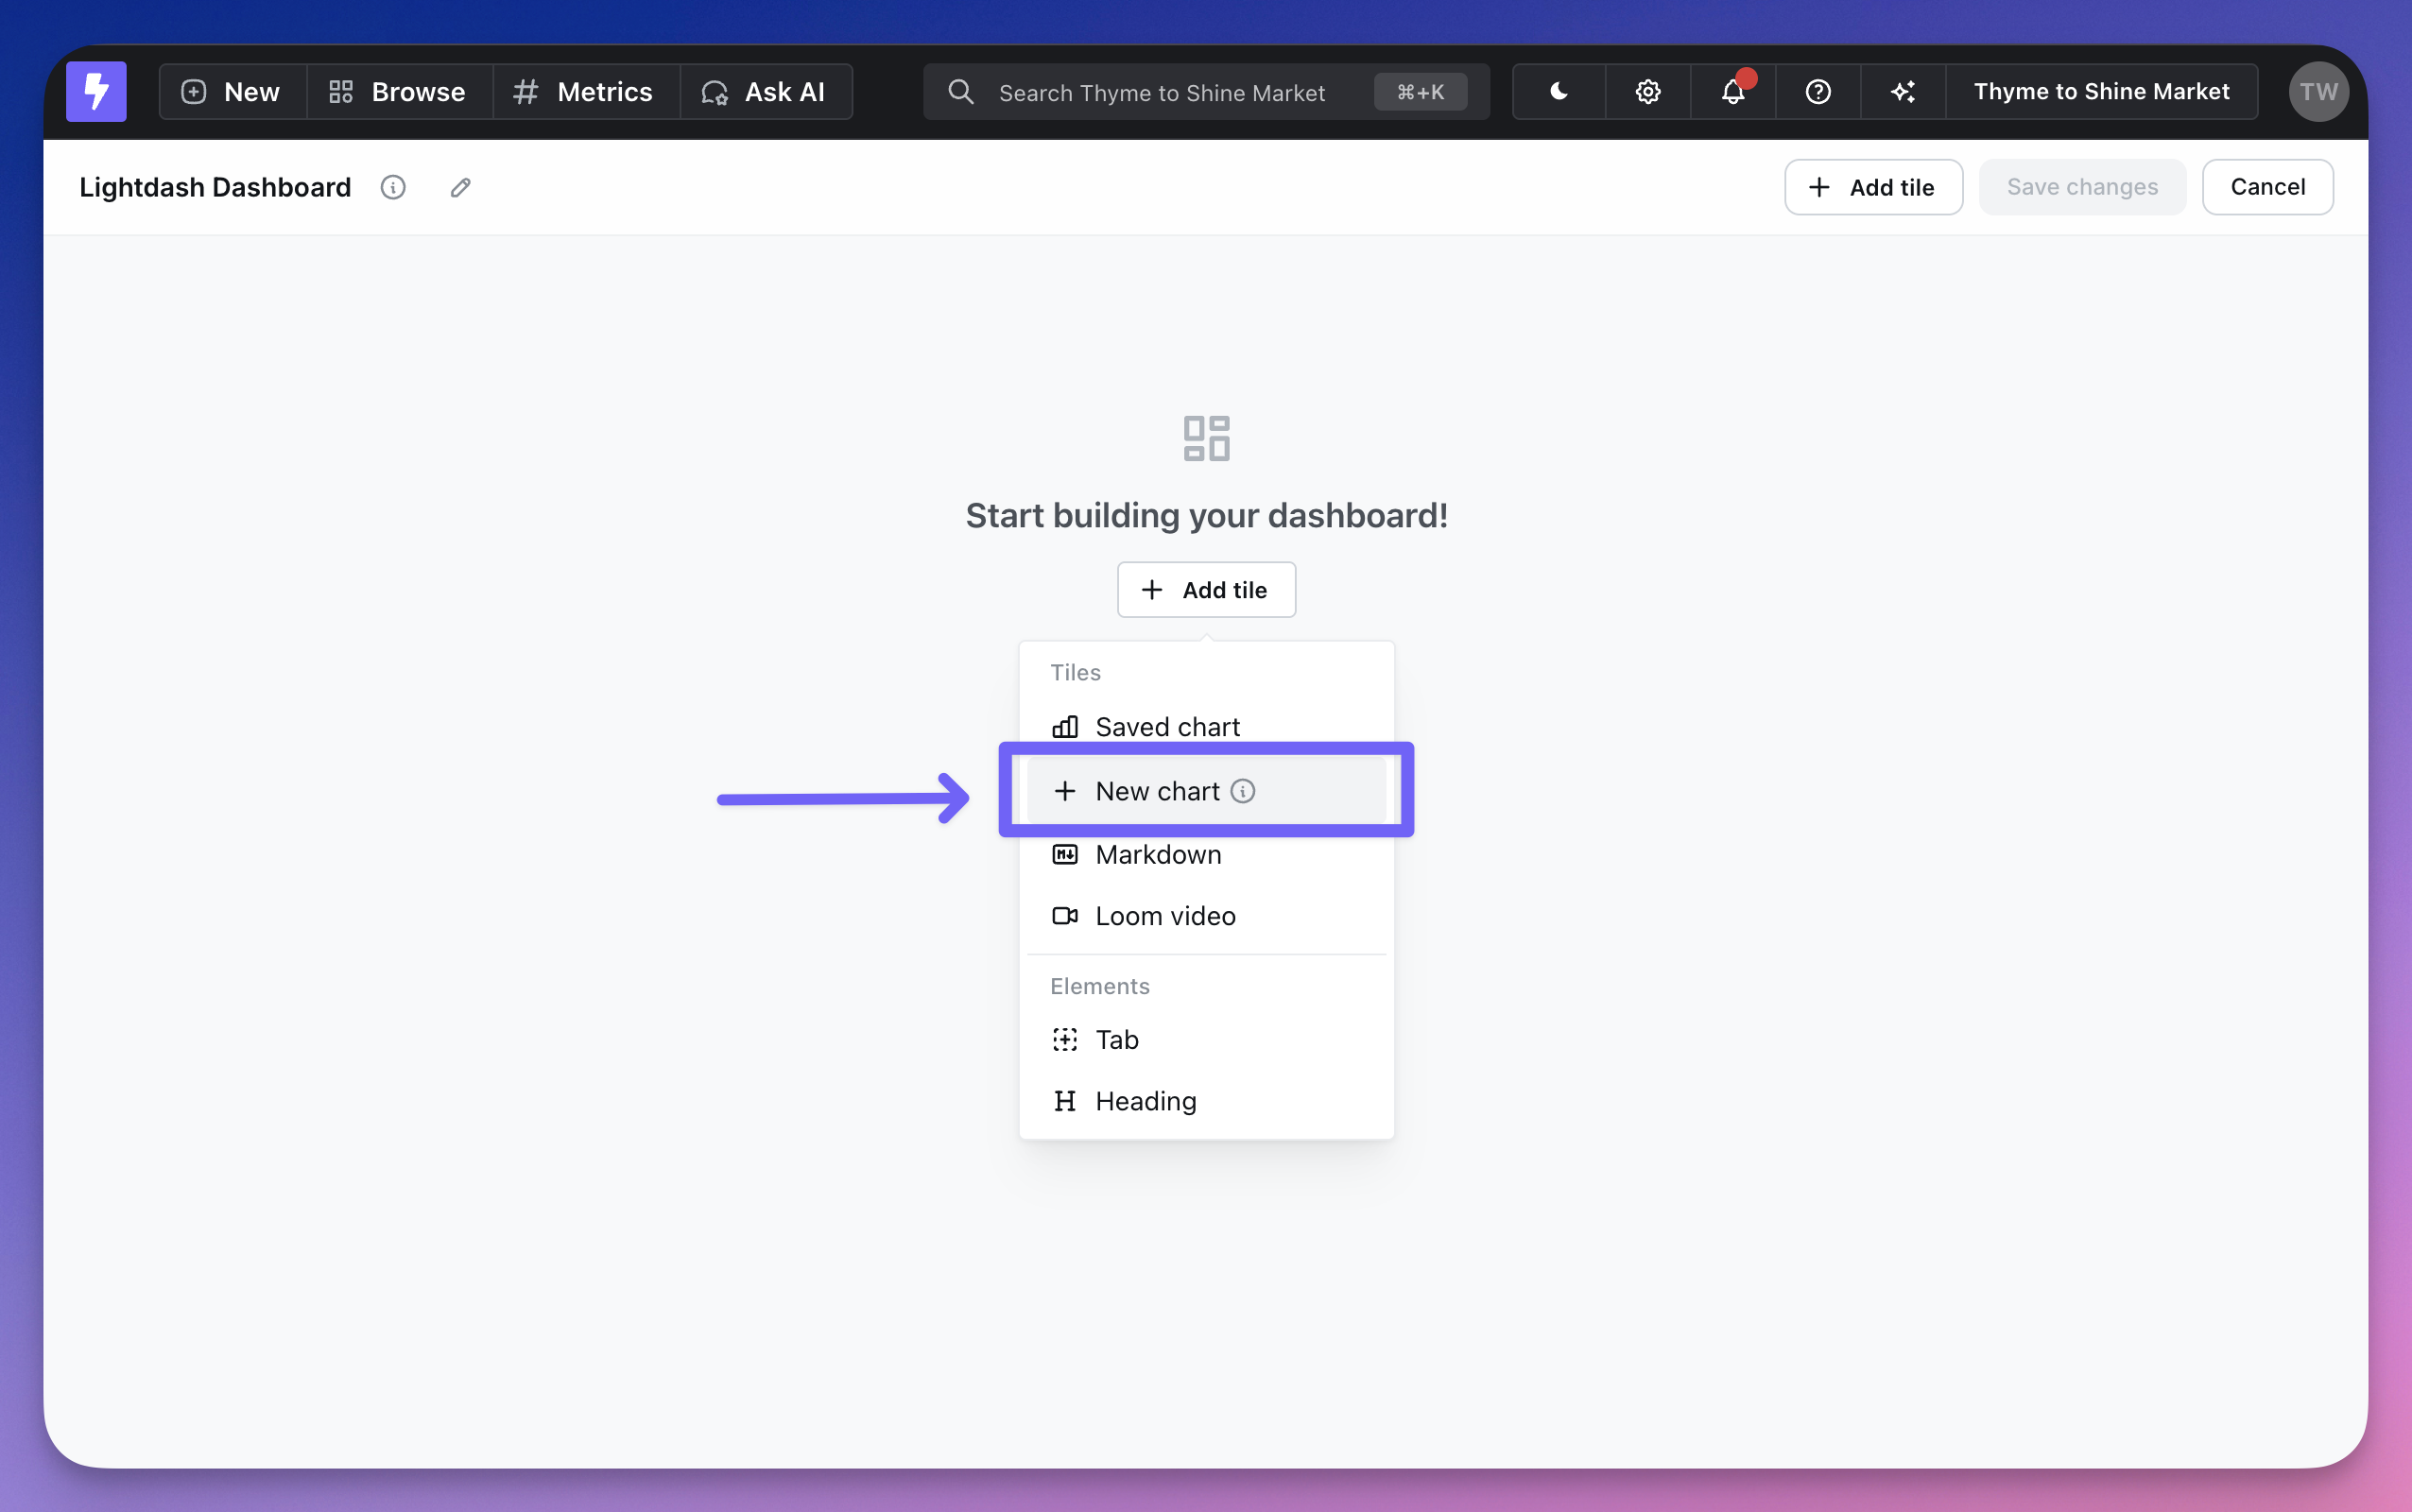Open settings via the gear icon
This screenshot has width=2412, height=1512.
pyautogui.click(x=1647, y=91)
